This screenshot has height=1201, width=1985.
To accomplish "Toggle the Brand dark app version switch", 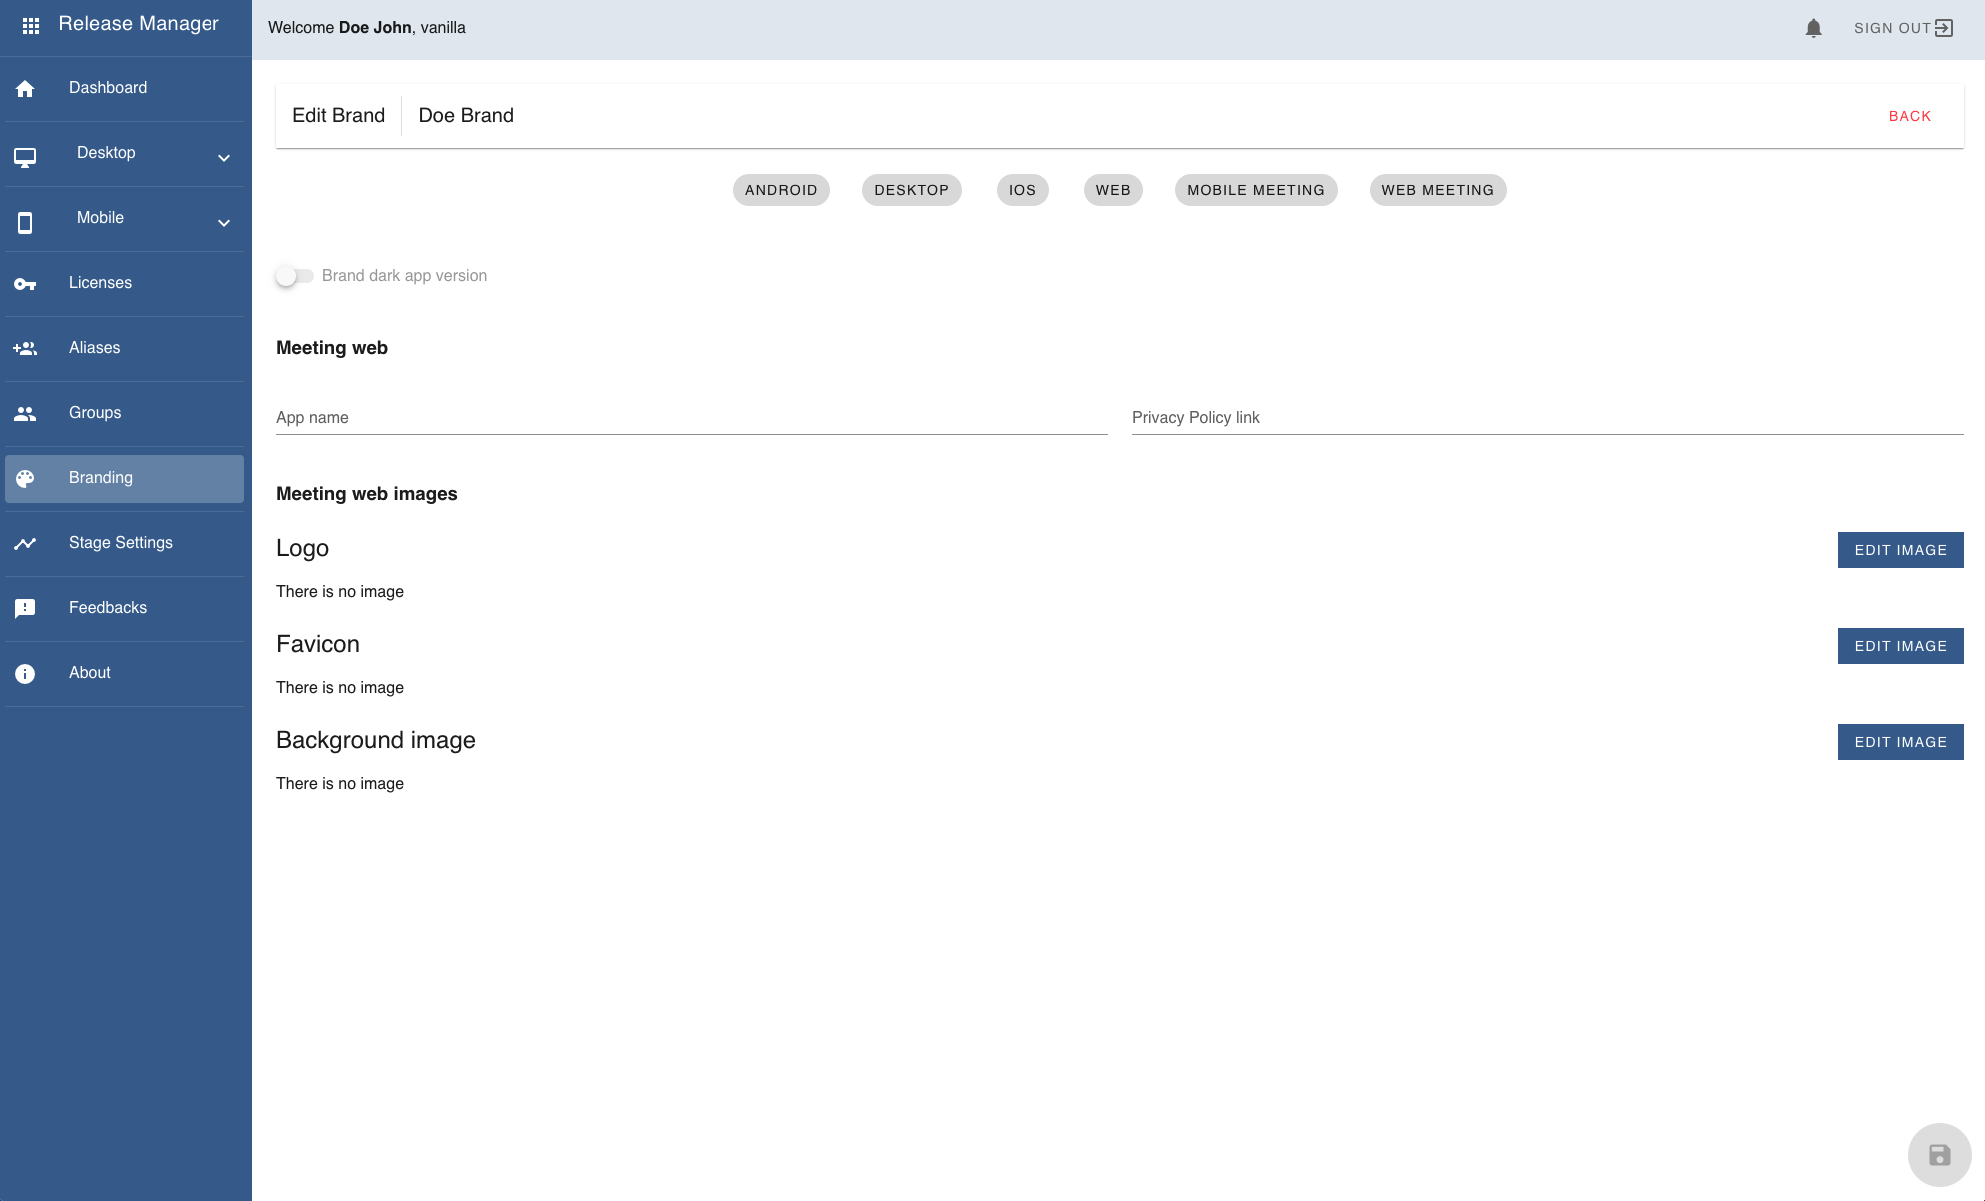I will 293,275.
